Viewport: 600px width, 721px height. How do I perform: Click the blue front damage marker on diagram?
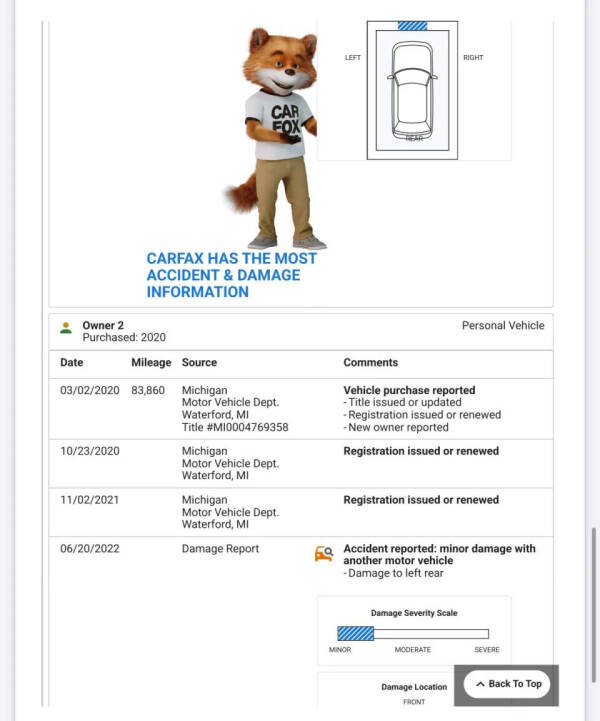(412, 26)
